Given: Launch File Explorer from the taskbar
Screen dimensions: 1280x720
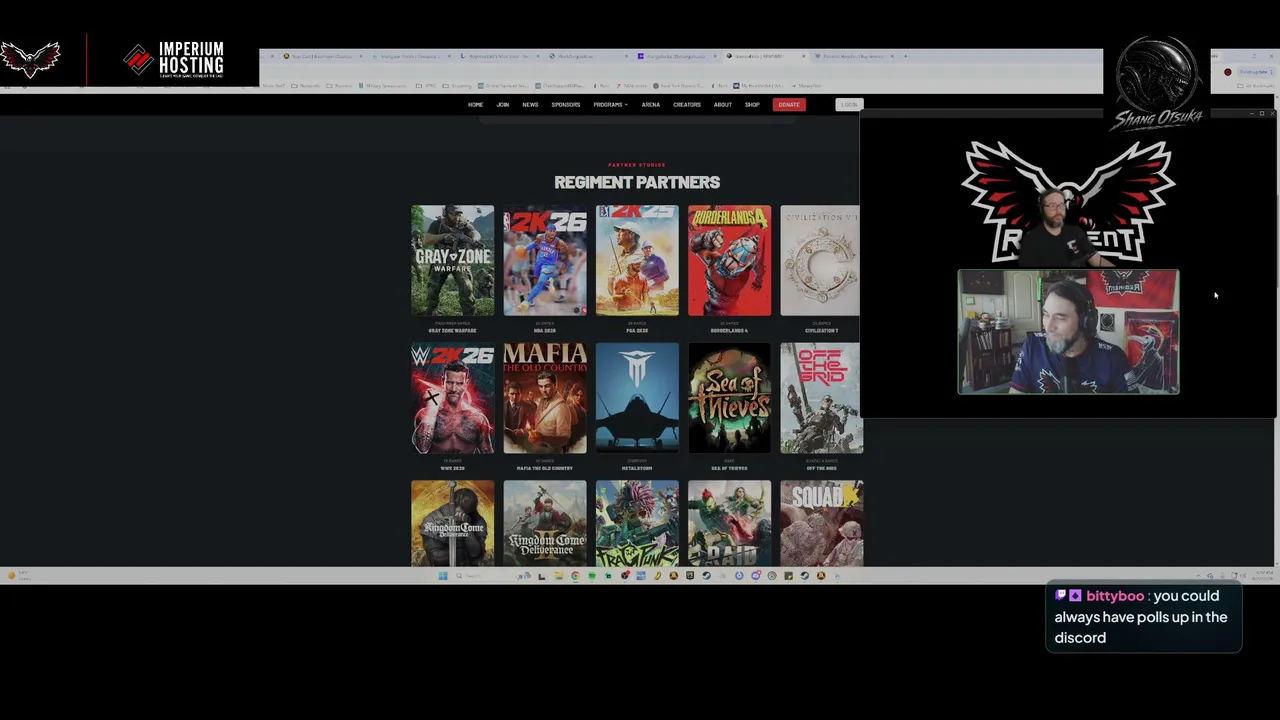Looking at the screenshot, I should click(558, 576).
